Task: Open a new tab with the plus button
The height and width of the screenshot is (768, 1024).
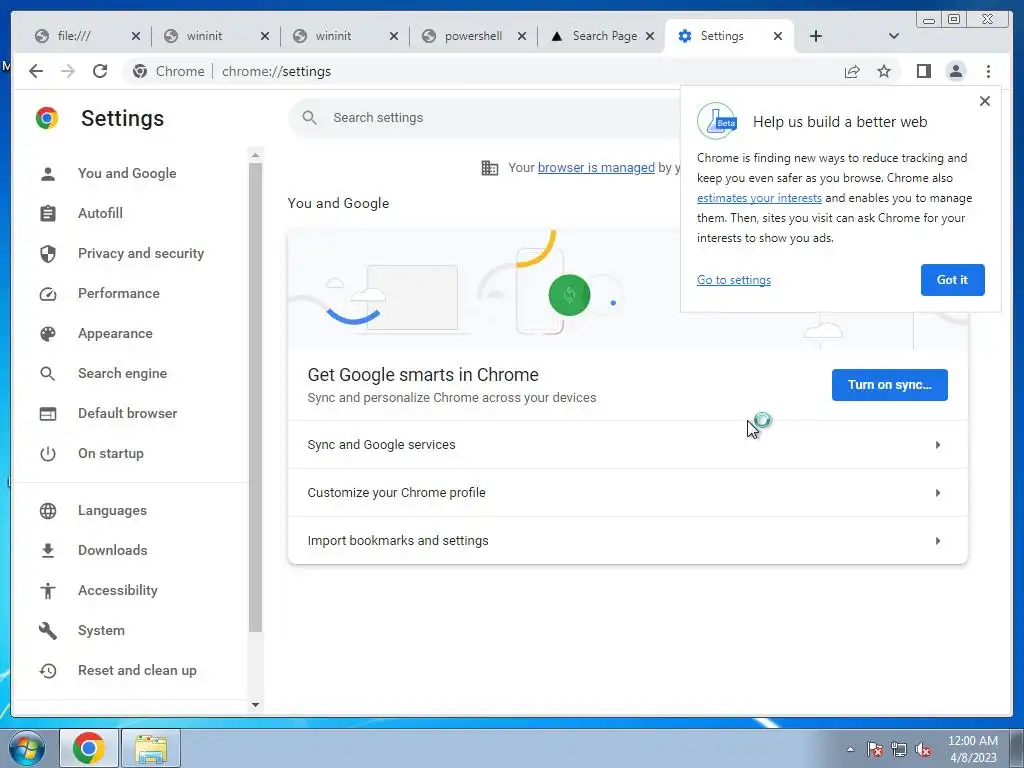Action: [x=816, y=36]
